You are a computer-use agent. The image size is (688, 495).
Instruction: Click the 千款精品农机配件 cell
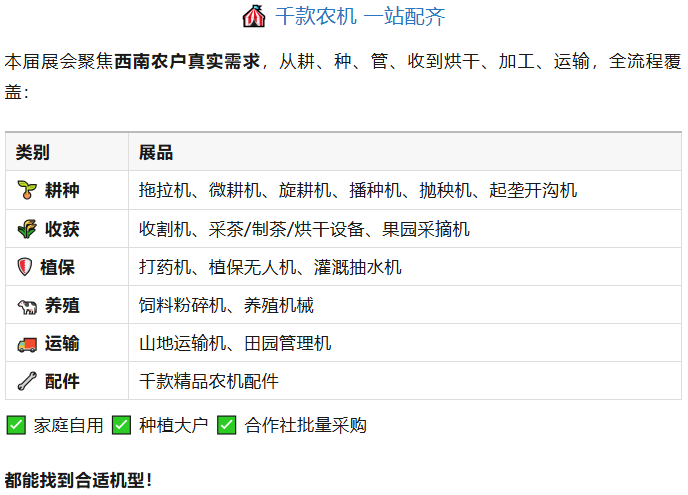(x=209, y=381)
